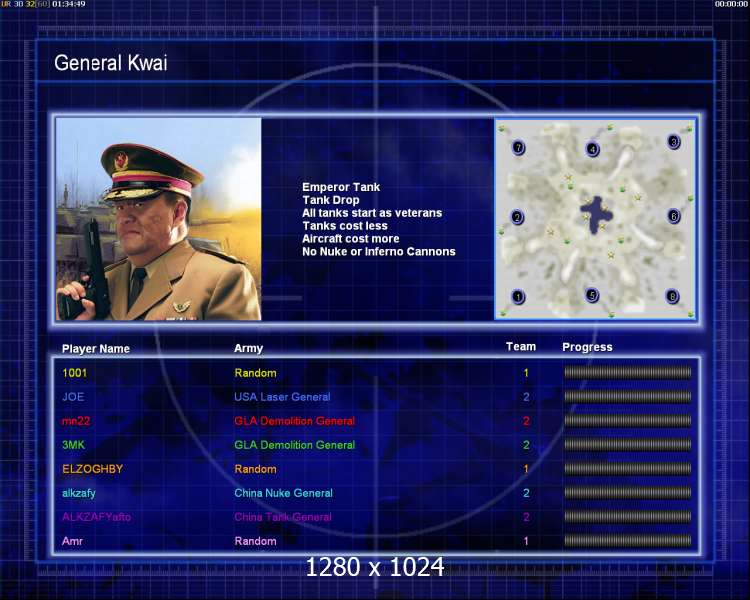Click the progress bar for player 1001
This screenshot has width=750, height=600.
coord(628,373)
